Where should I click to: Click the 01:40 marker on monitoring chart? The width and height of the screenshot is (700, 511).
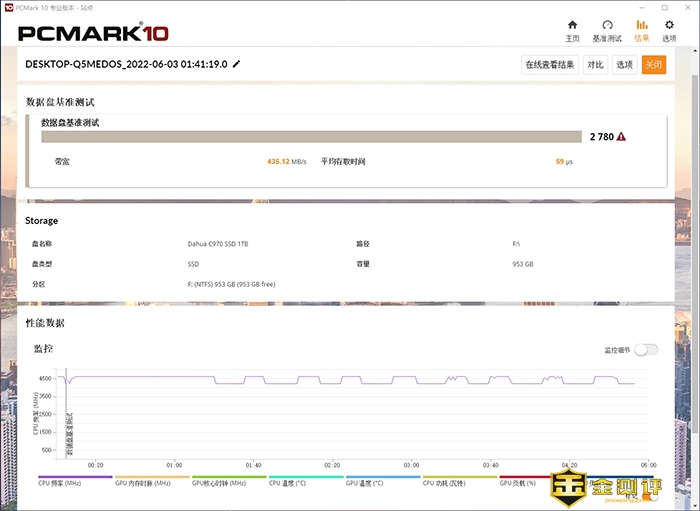point(253,465)
